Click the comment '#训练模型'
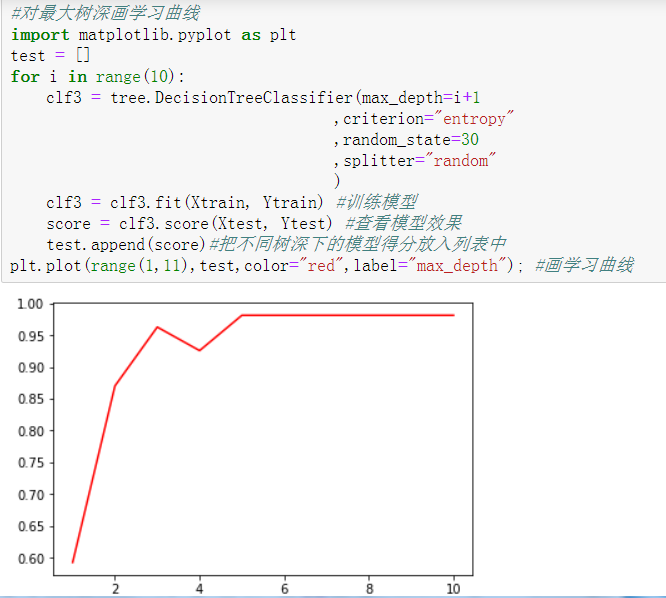The width and height of the screenshot is (666, 598). tap(377, 202)
